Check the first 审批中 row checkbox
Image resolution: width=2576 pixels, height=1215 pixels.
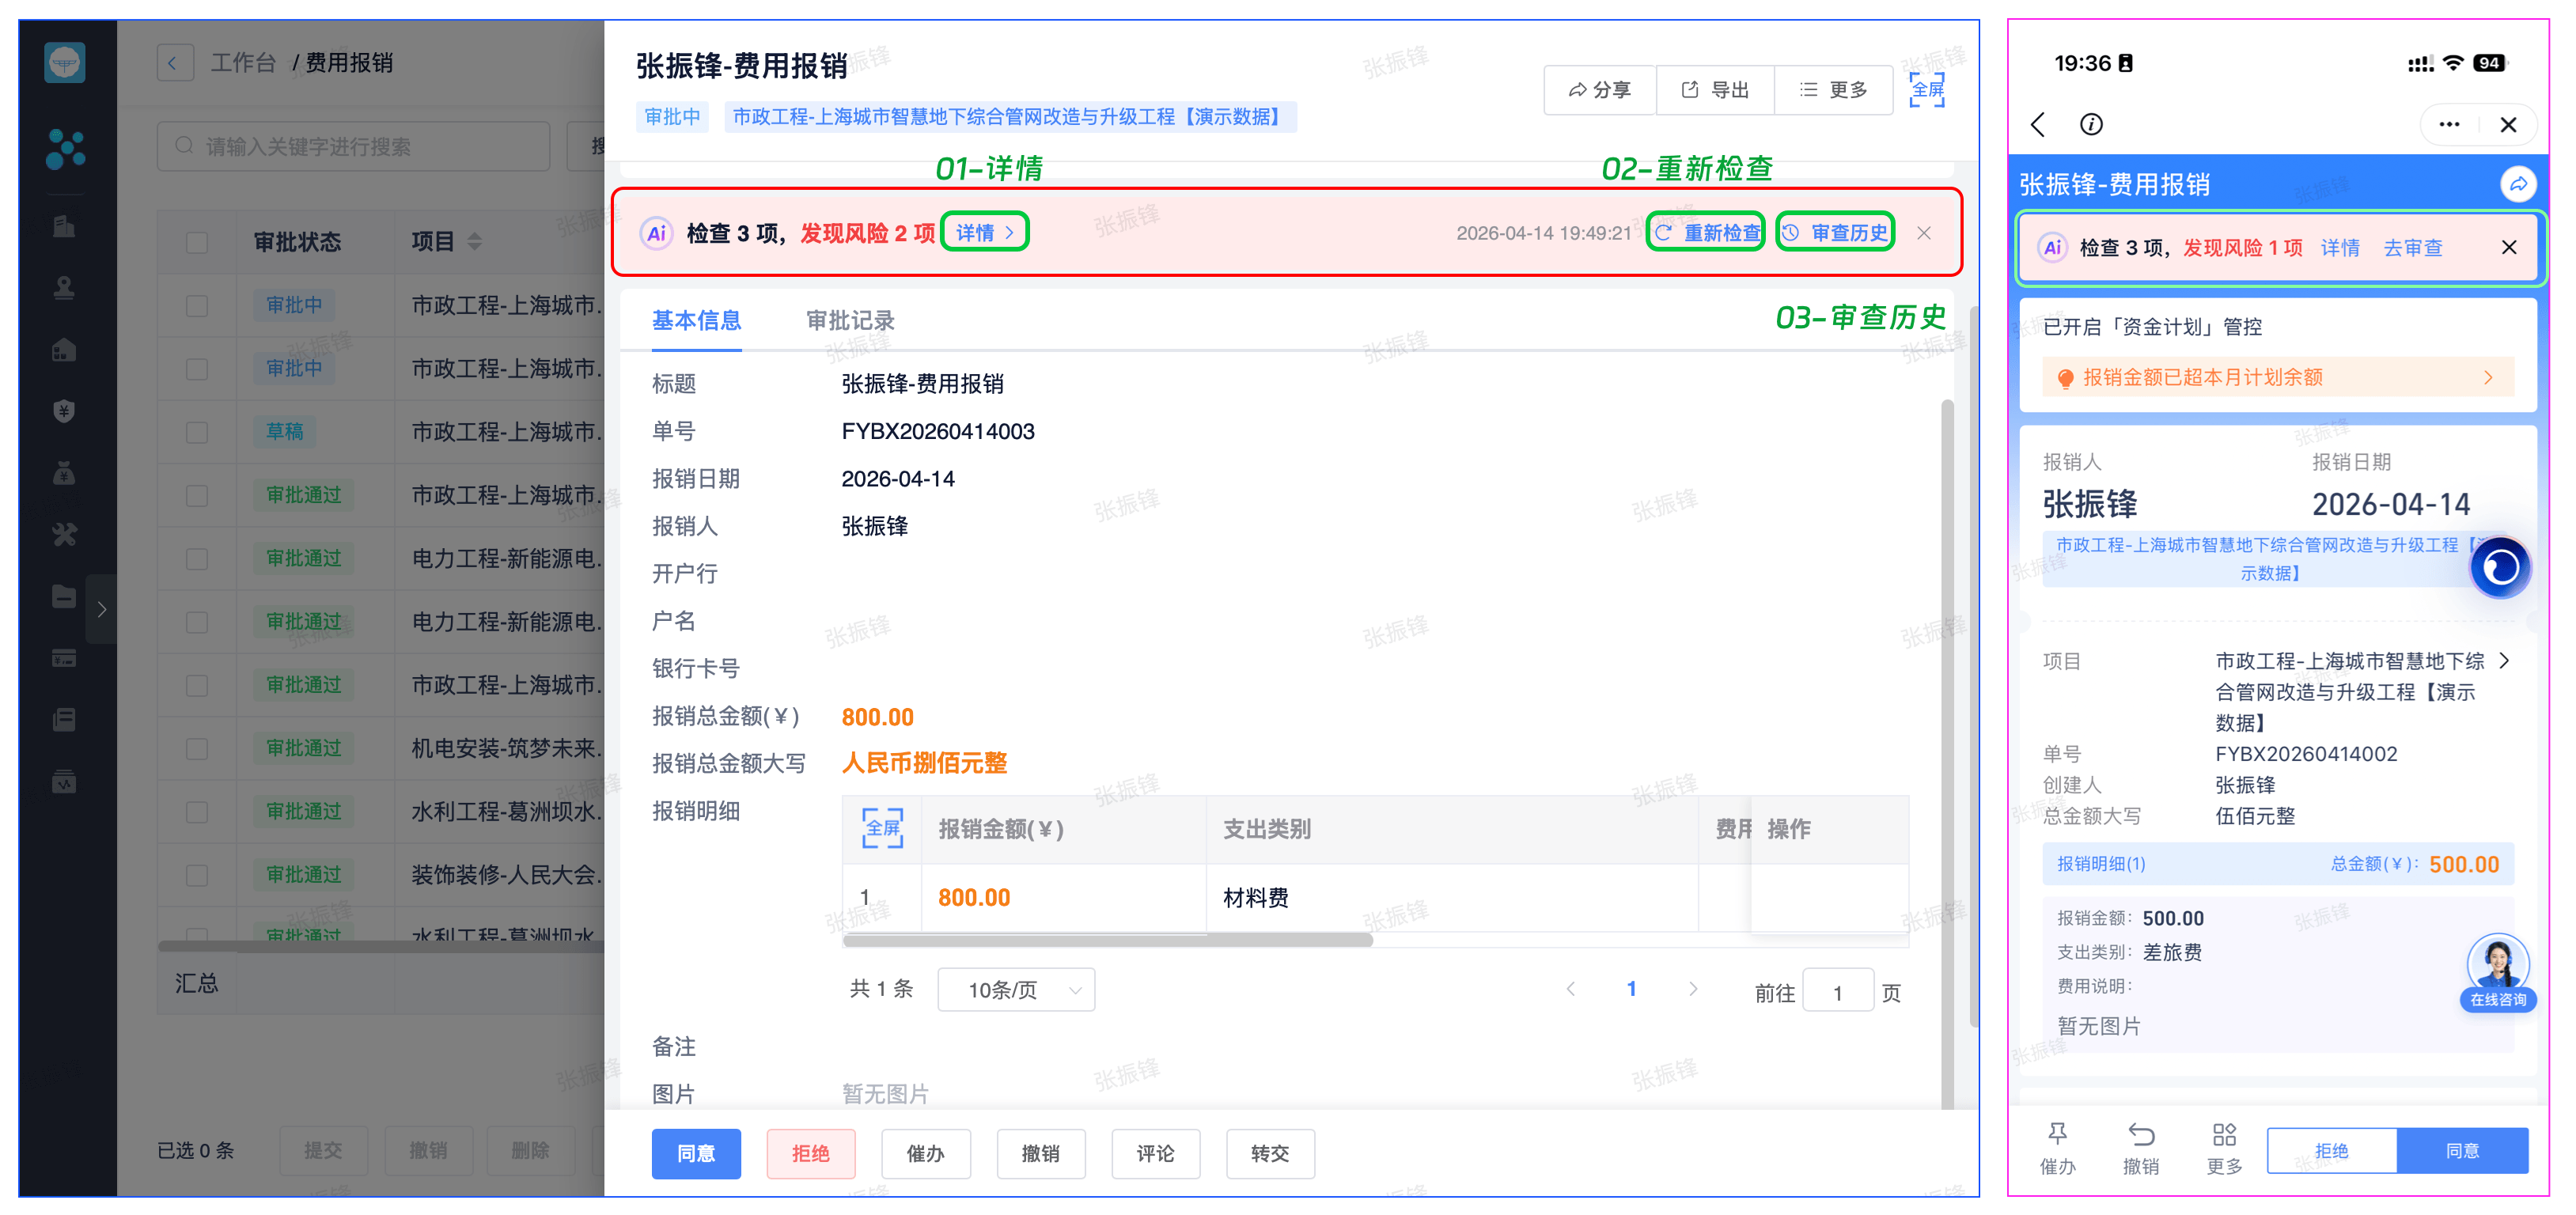click(197, 306)
